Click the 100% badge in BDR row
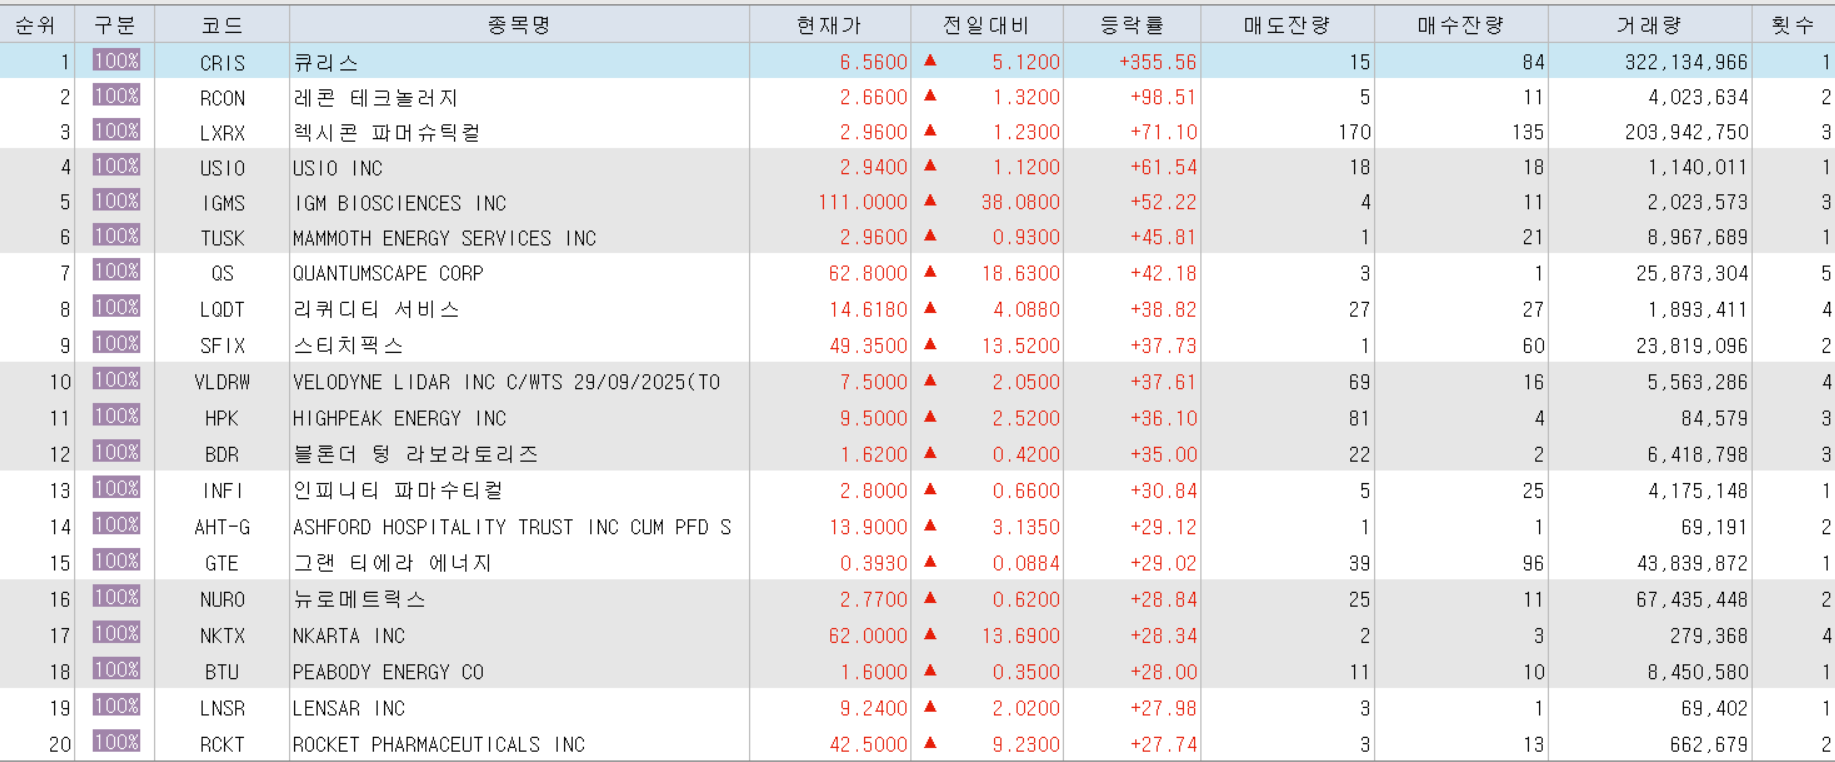Viewport: 1835px width, 762px height. click(116, 452)
